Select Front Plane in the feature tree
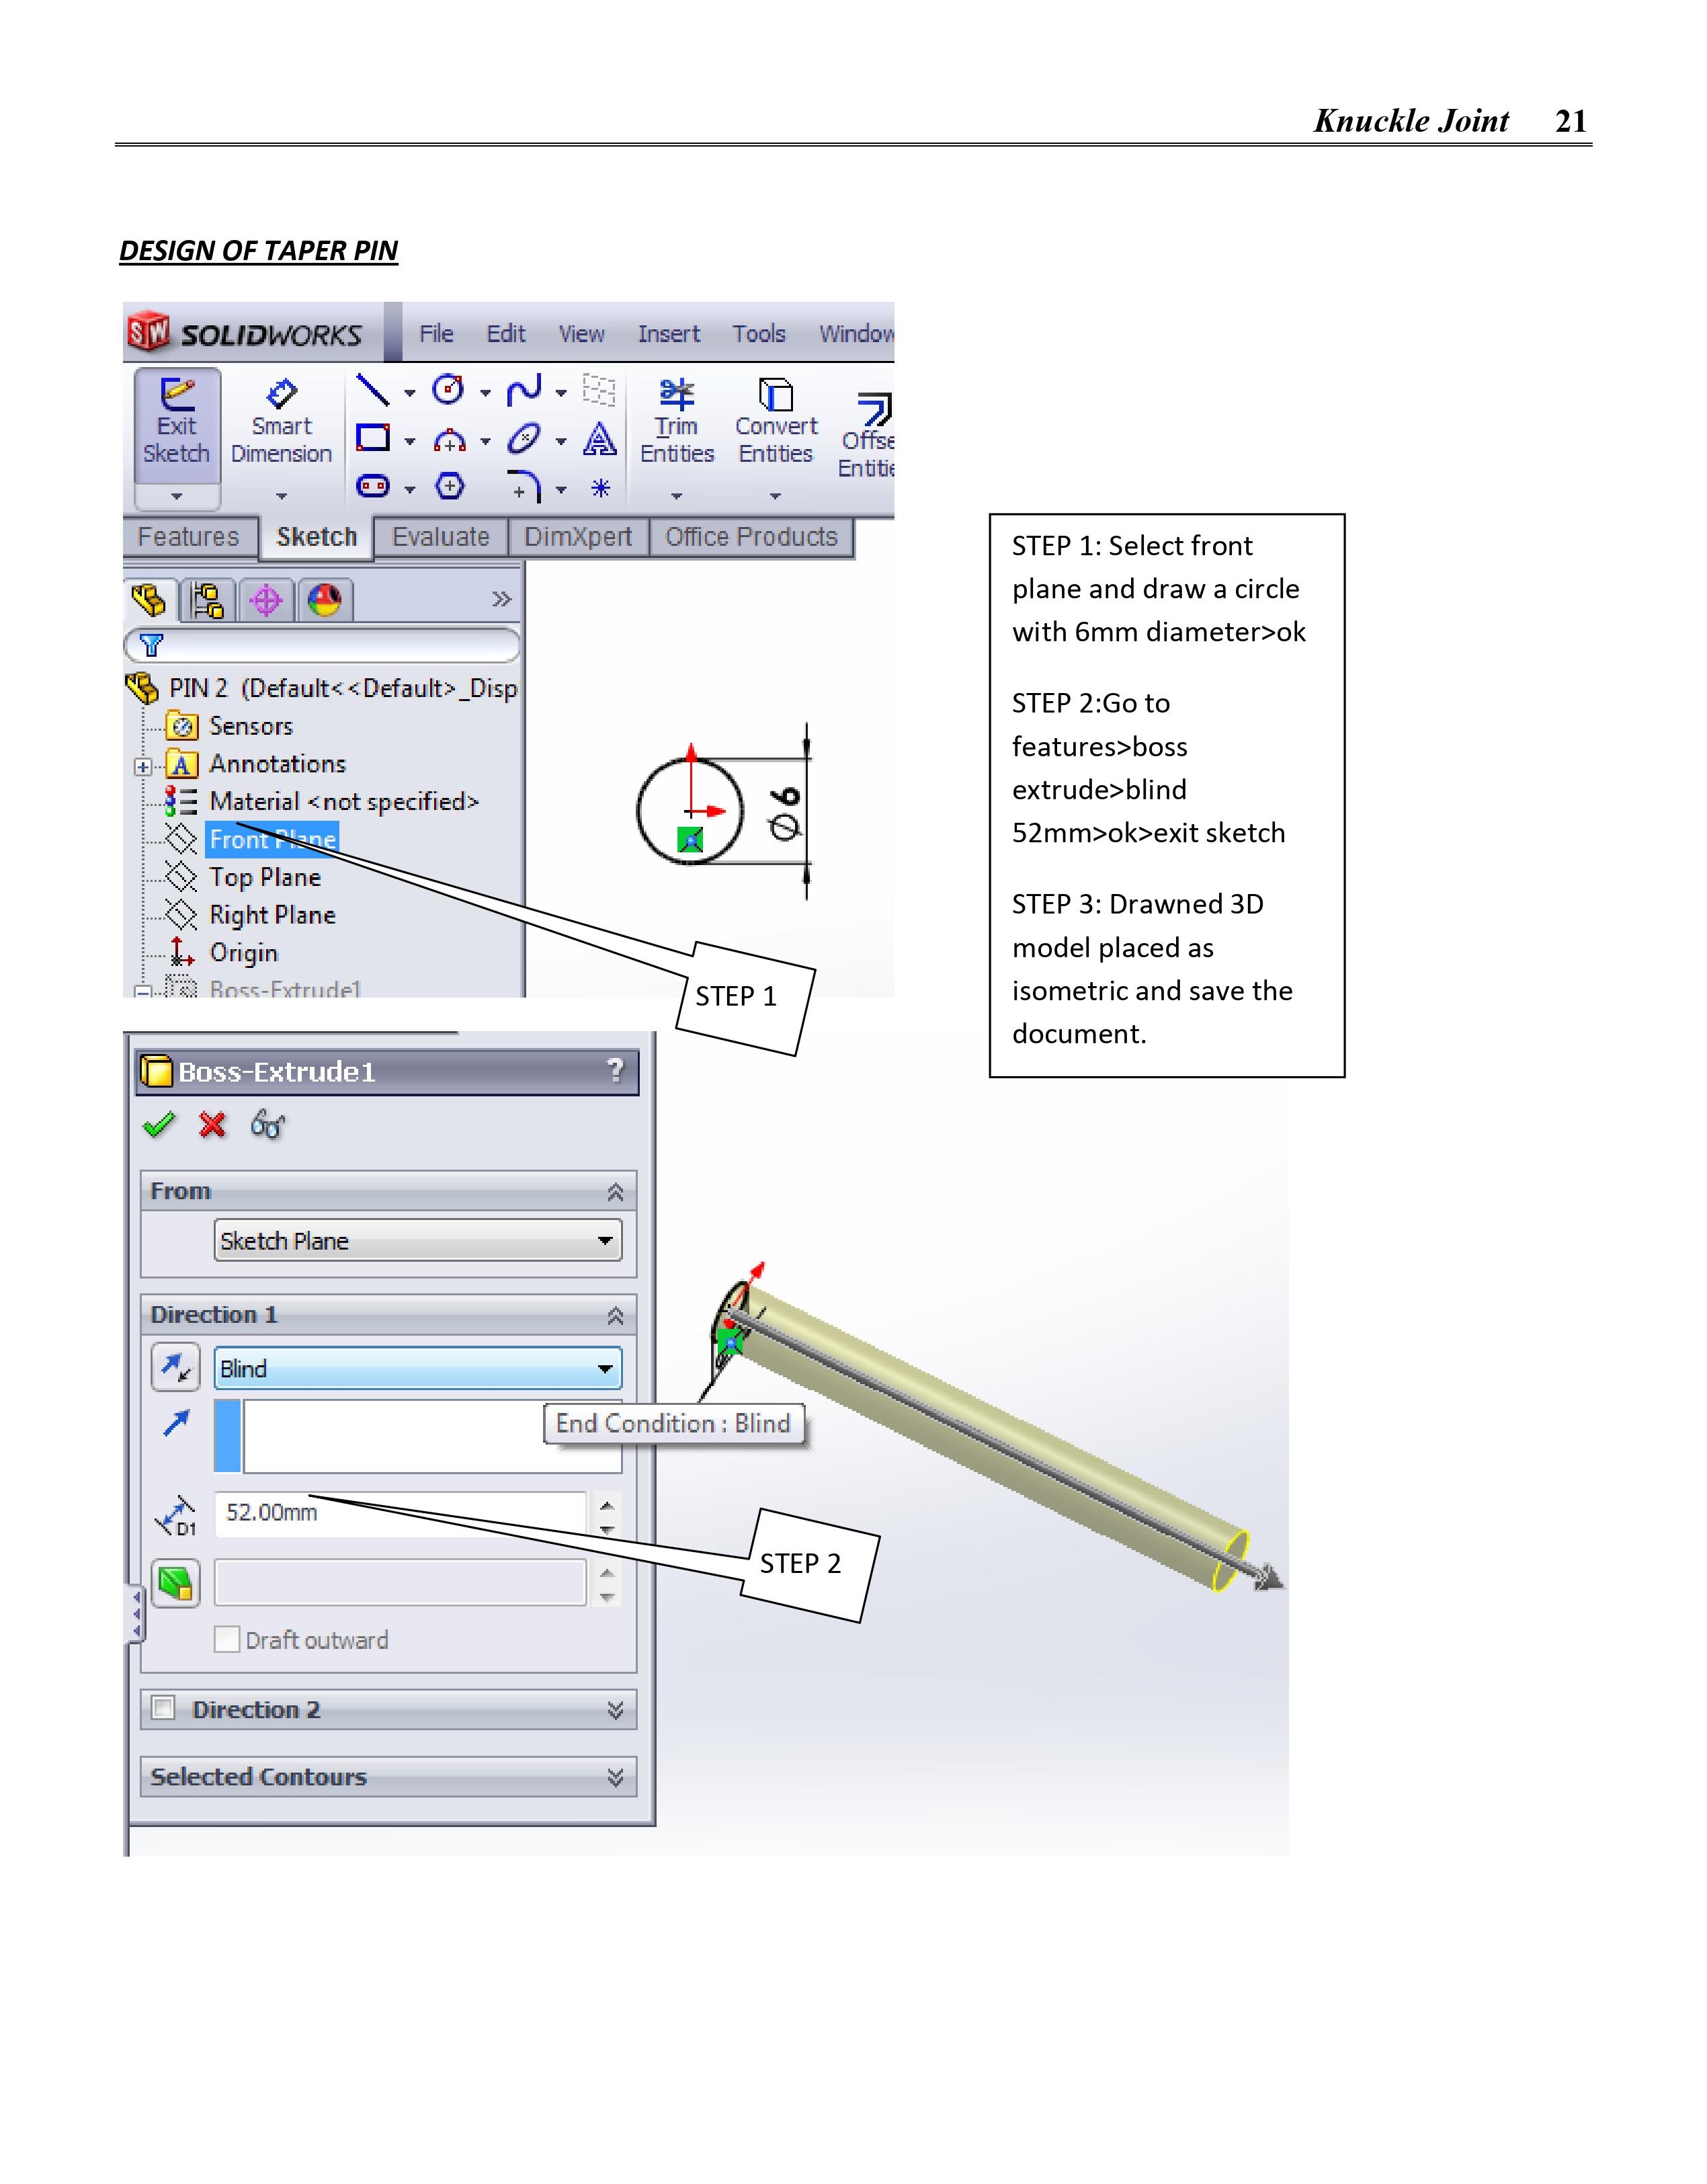The height and width of the screenshot is (2184, 1707). click(x=272, y=840)
